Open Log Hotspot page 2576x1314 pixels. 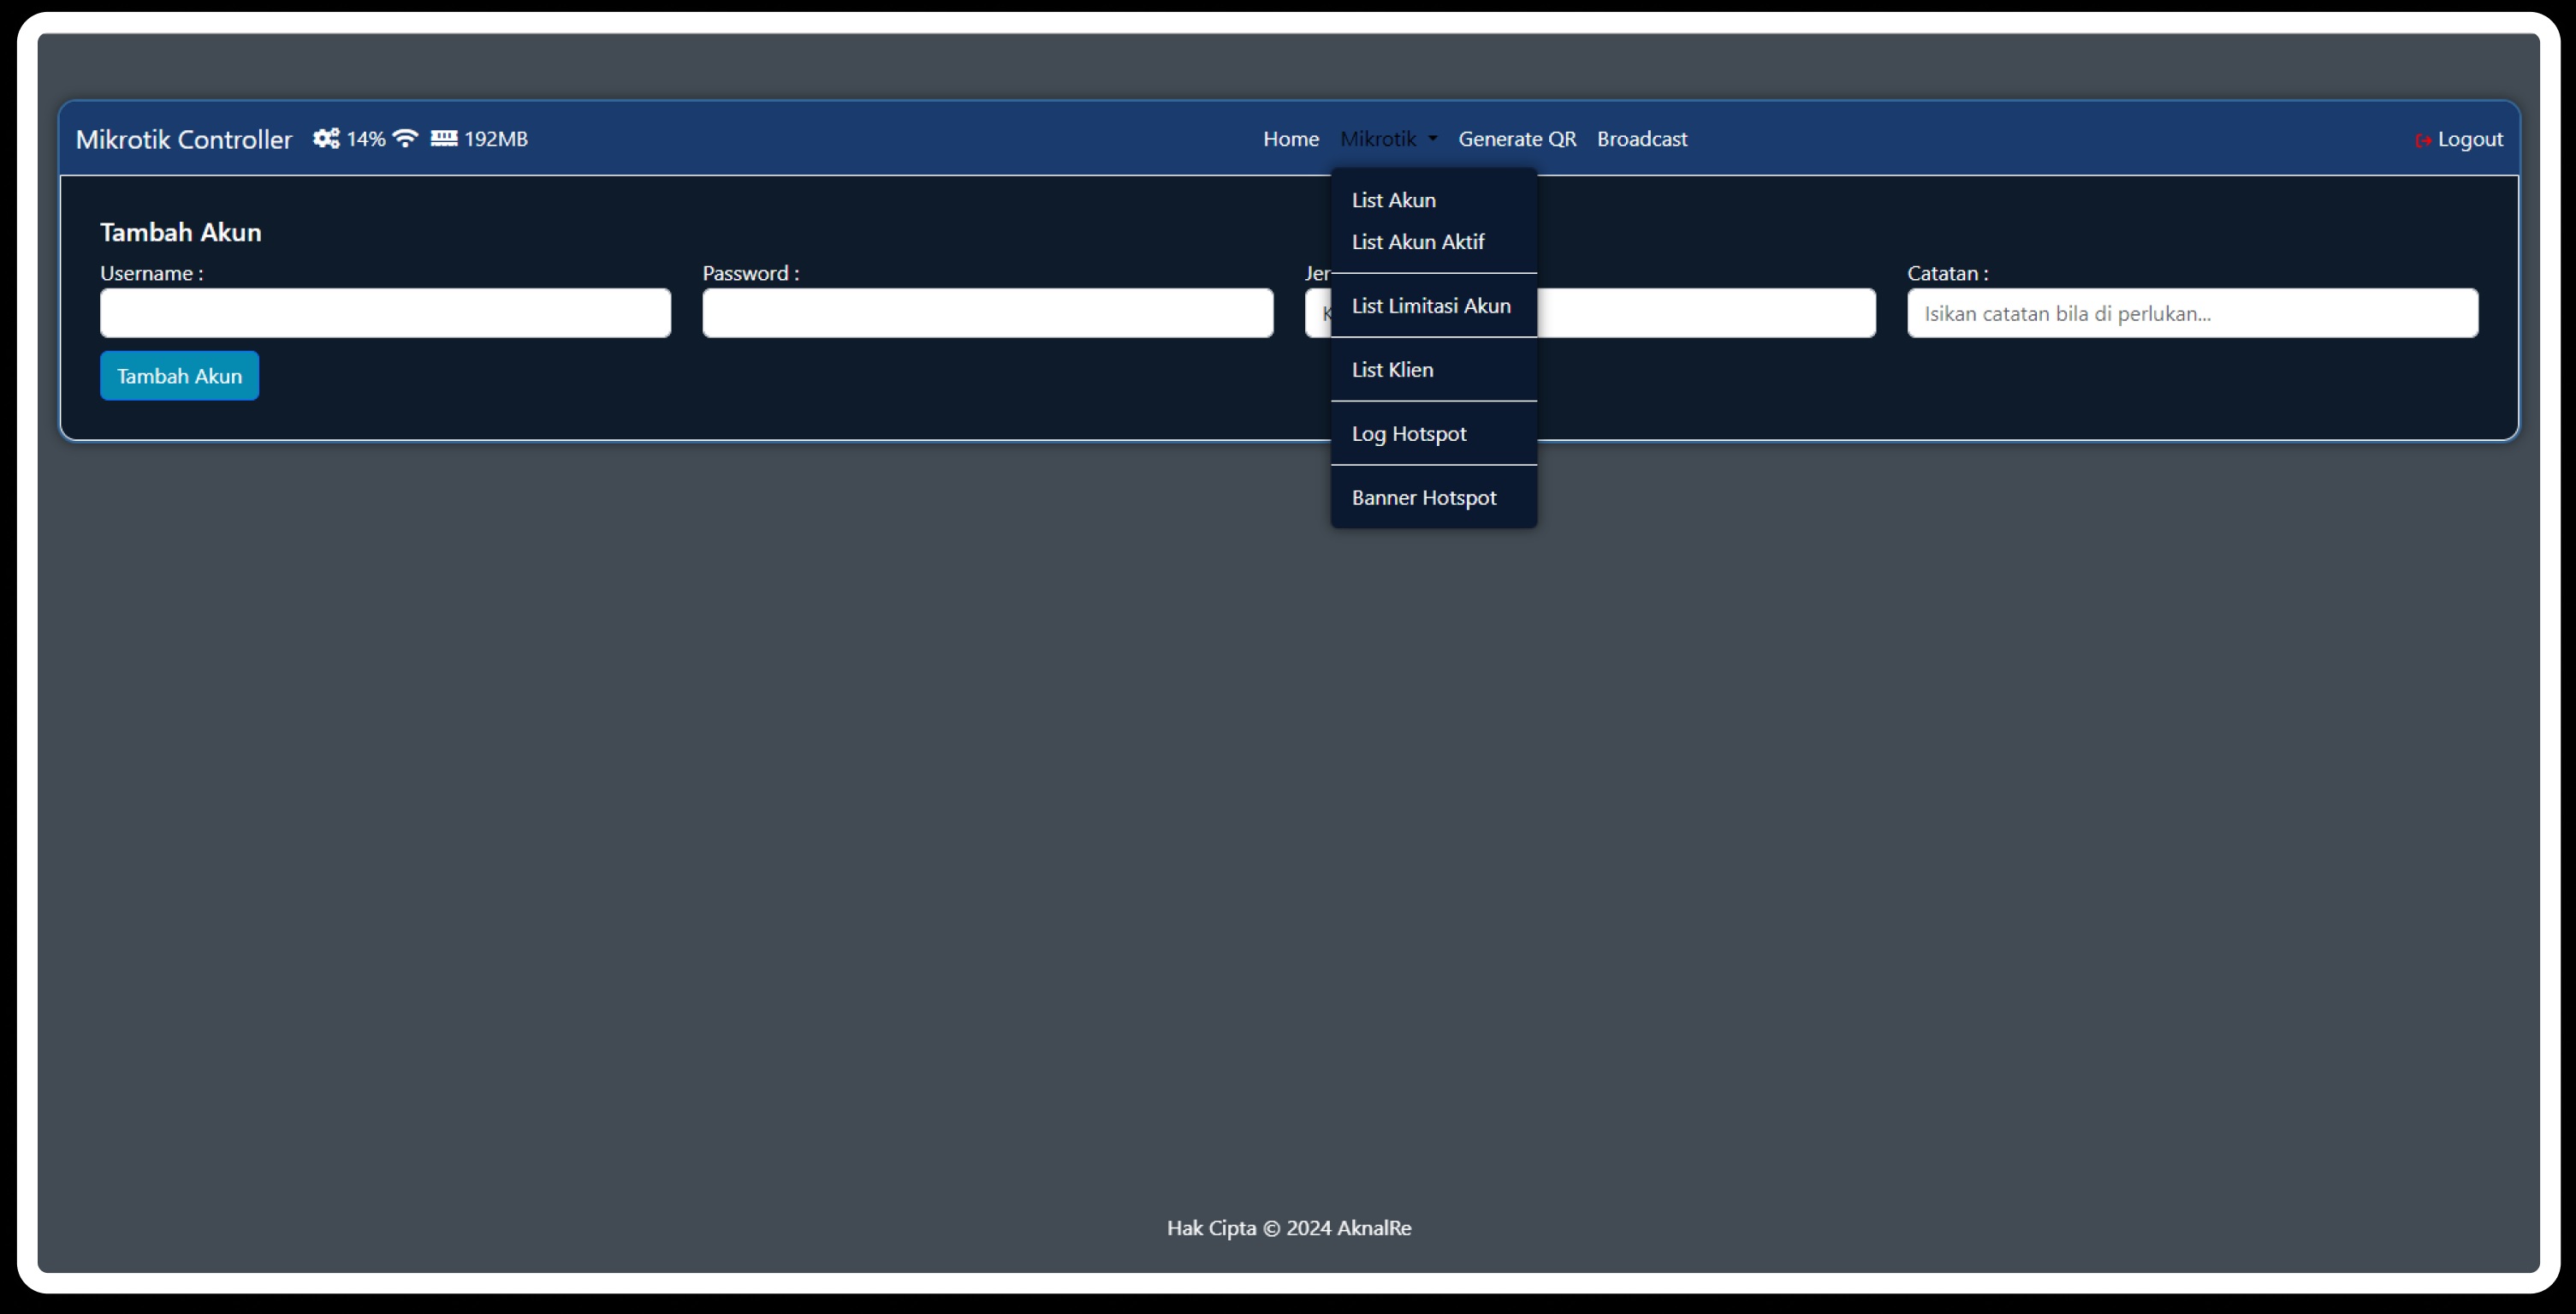(x=1408, y=434)
